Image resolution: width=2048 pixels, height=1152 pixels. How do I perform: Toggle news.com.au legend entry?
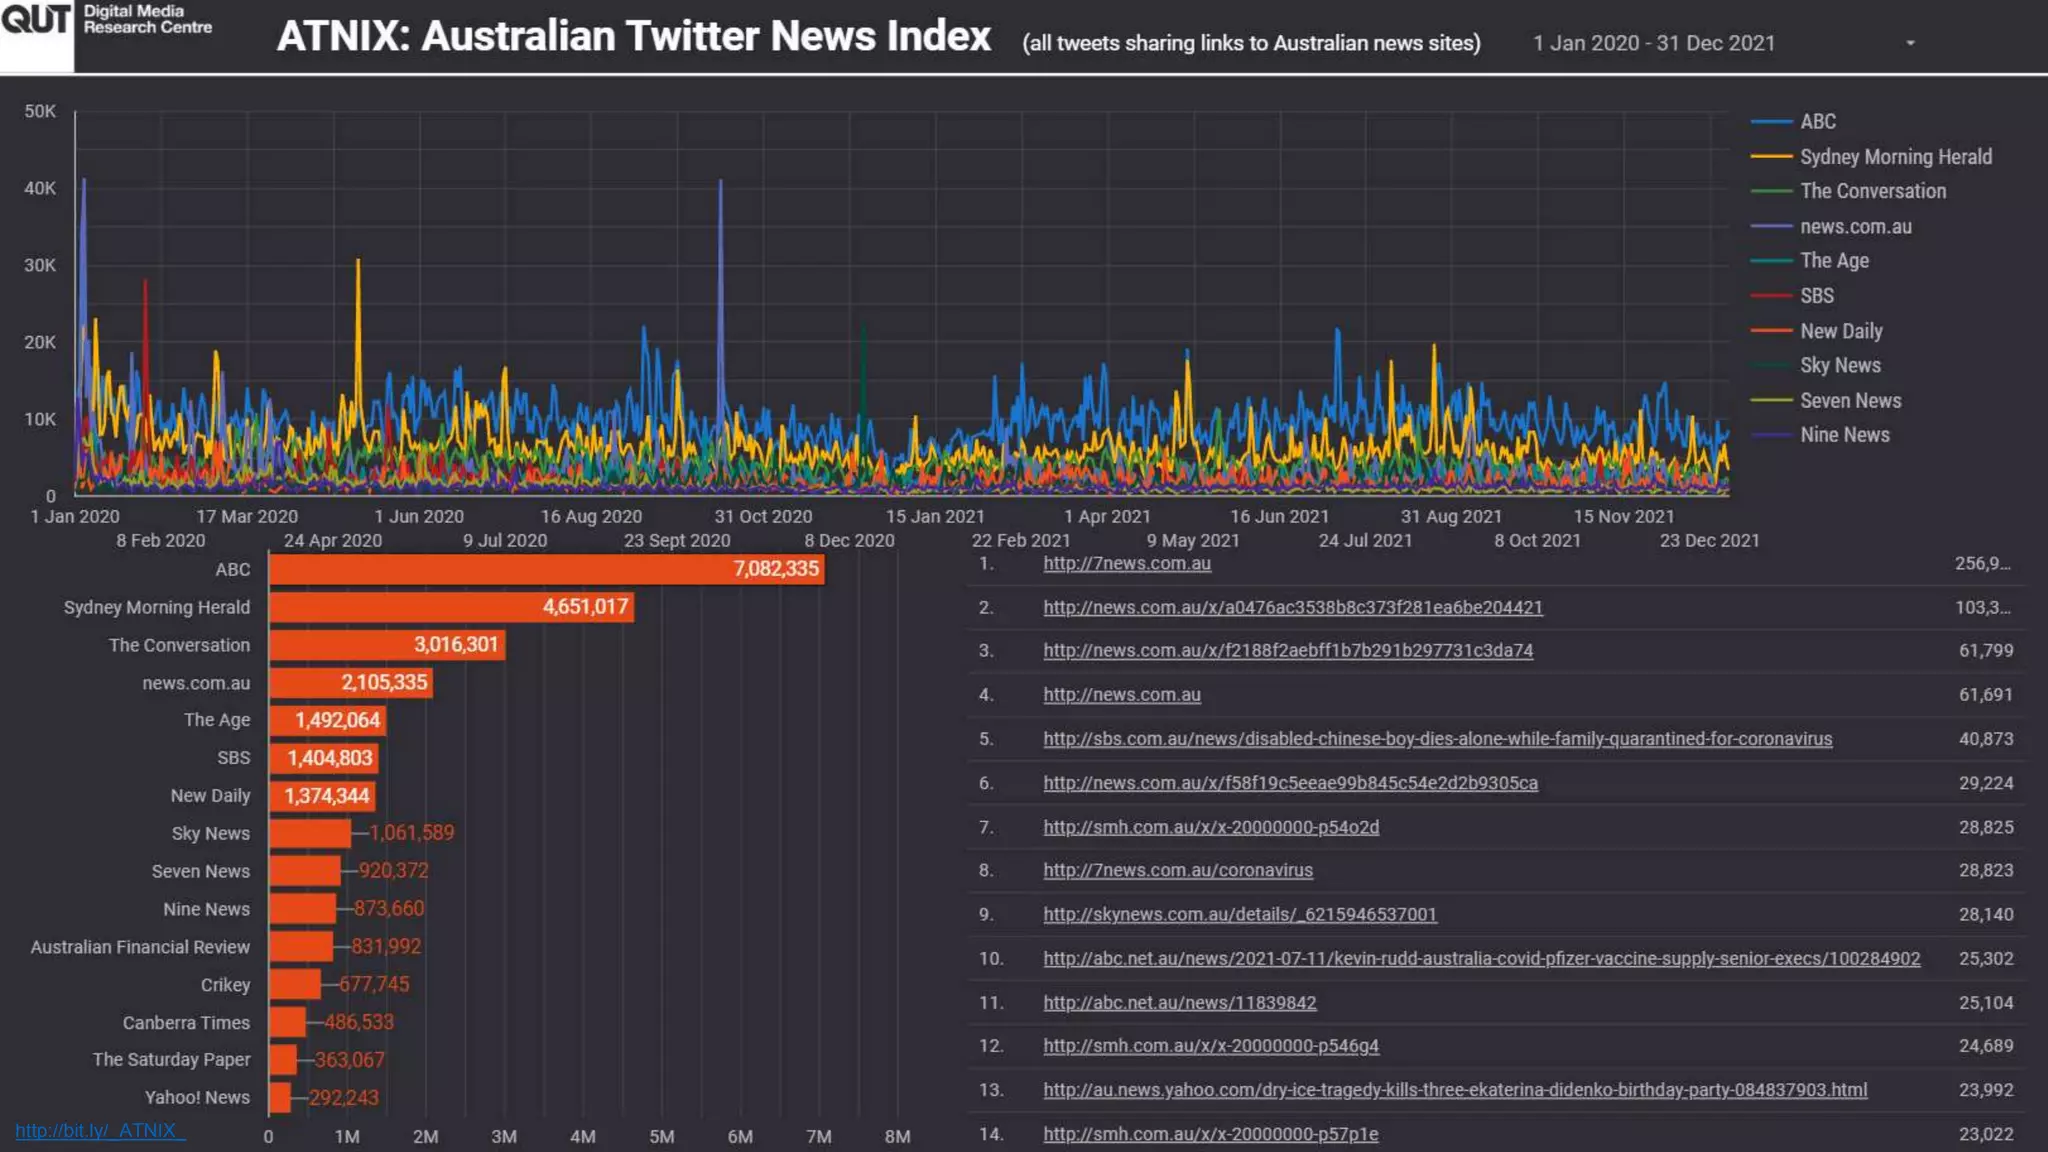(x=1855, y=227)
